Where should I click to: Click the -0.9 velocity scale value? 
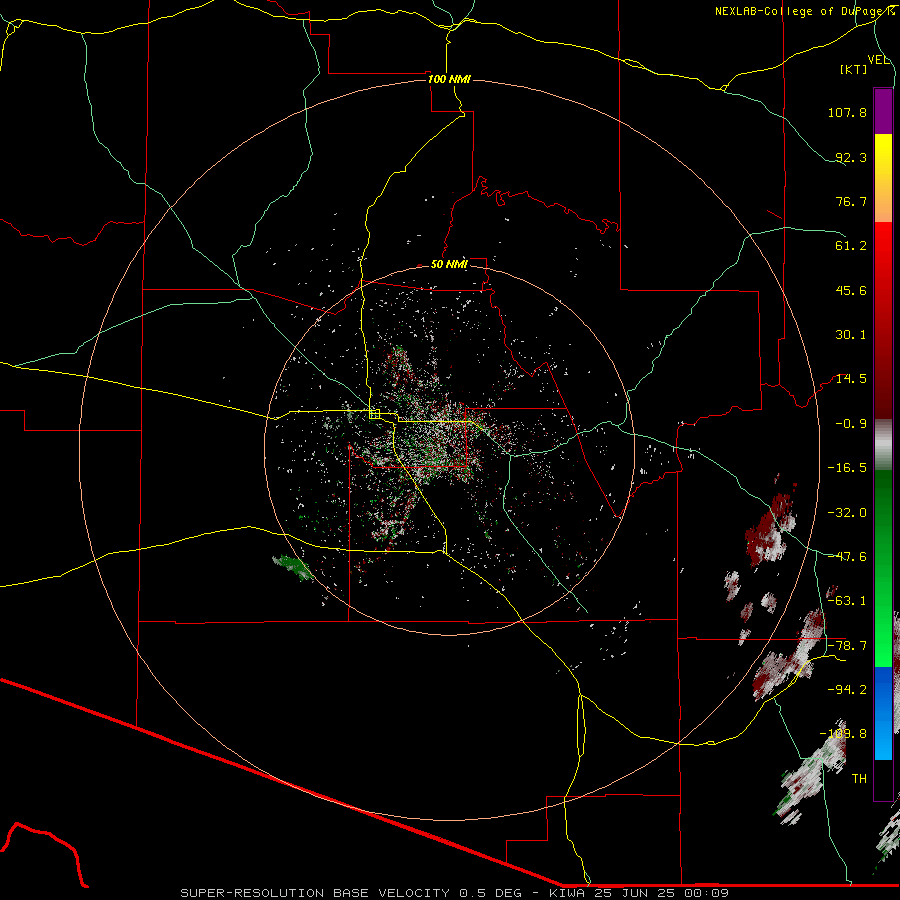(x=851, y=424)
